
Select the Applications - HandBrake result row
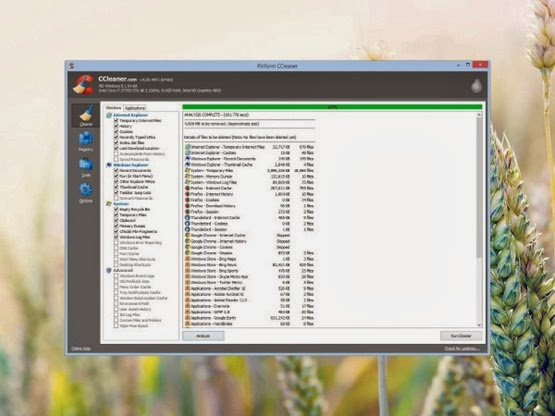pyautogui.click(x=249, y=324)
